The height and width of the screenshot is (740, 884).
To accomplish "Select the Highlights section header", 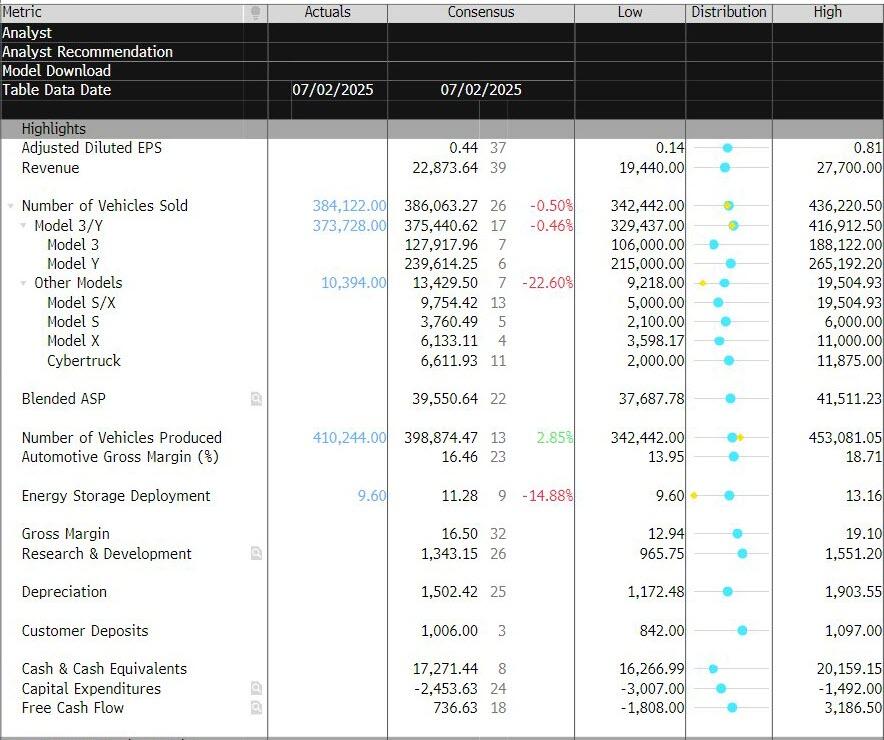I will (54, 128).
